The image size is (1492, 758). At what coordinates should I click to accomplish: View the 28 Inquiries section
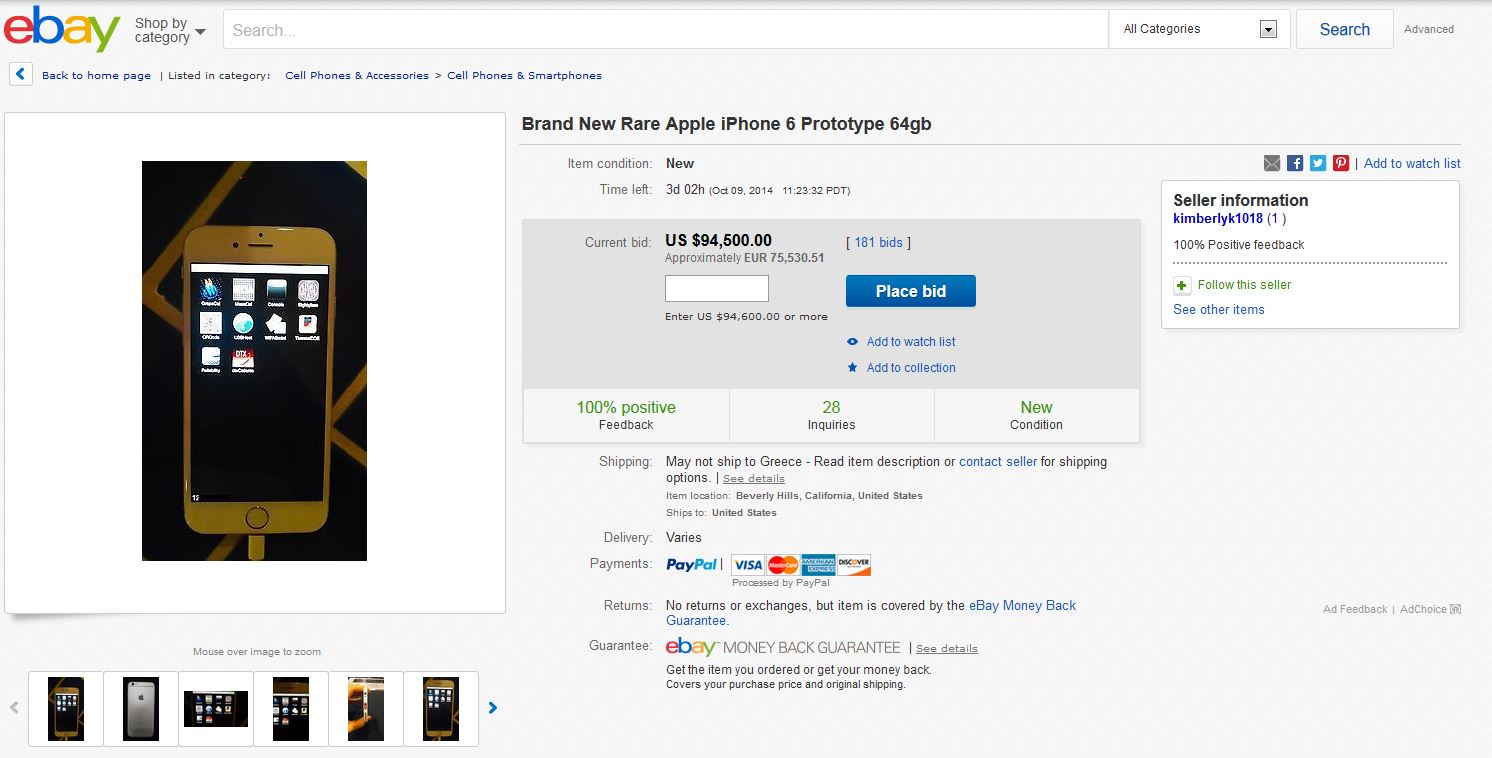click(x=831, y=415)
